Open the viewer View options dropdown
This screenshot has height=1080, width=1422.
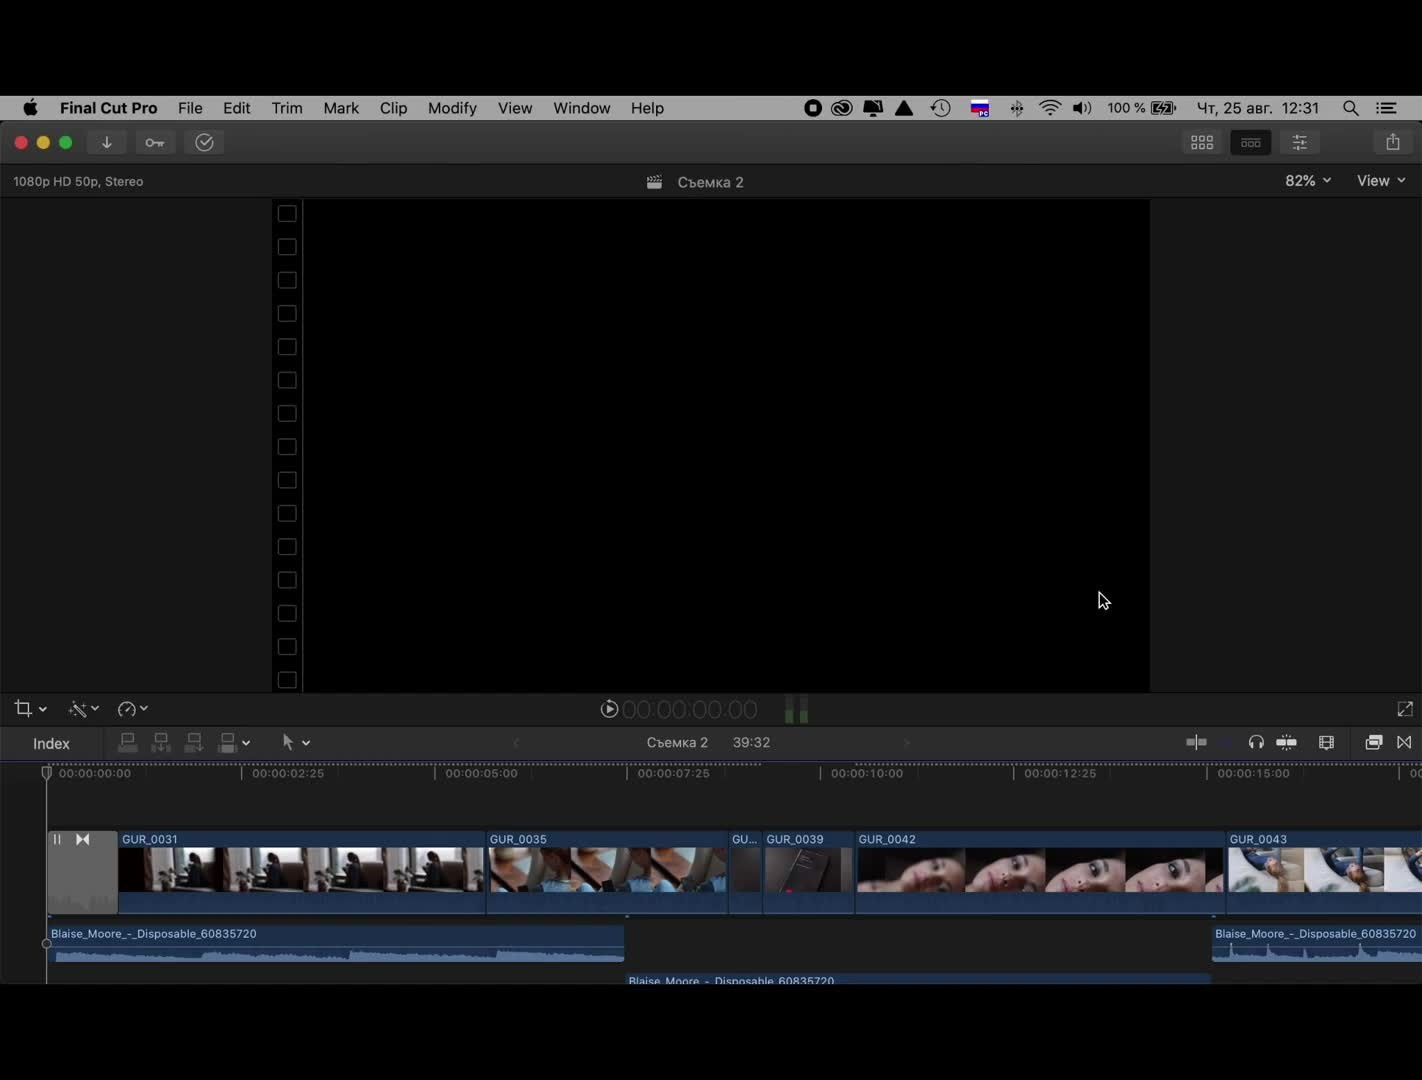(1380, 181)
